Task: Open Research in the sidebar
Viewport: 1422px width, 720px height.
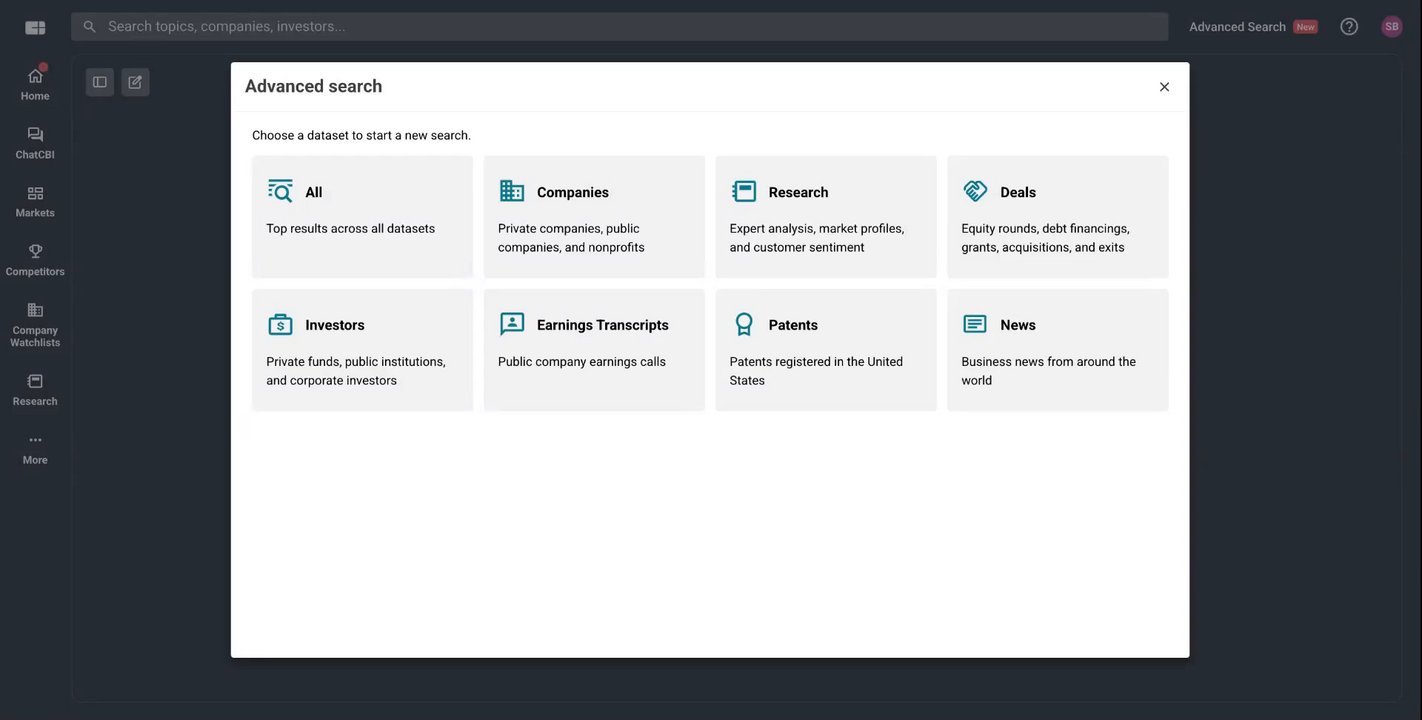Action: point(35,388)
